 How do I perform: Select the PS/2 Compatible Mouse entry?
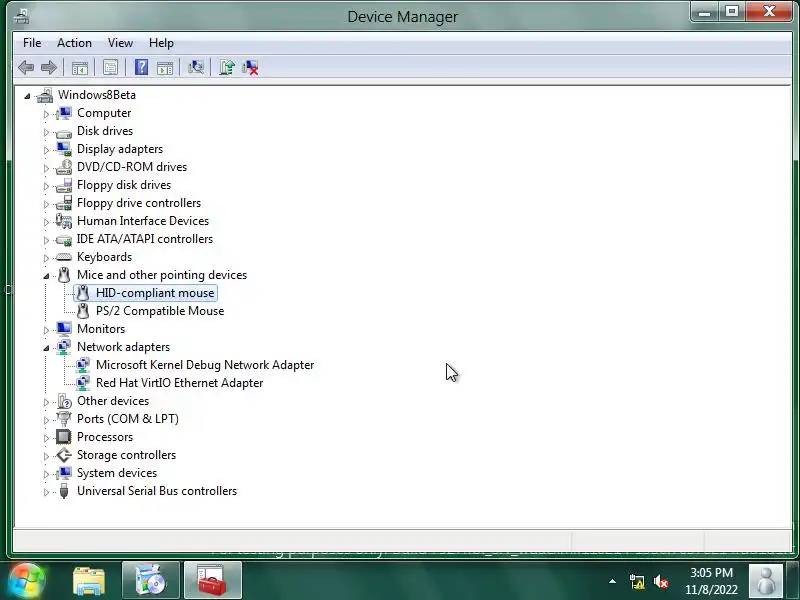160,311
